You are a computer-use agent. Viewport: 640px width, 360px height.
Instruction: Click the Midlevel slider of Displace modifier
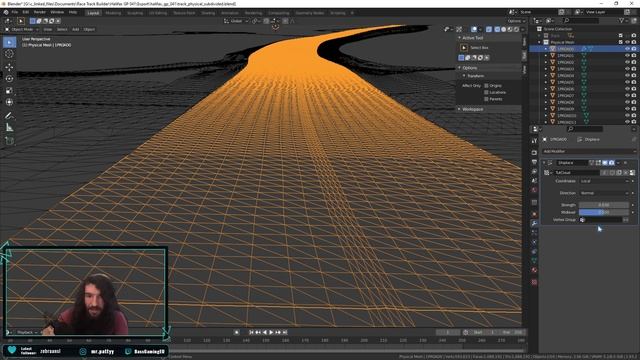604,212
